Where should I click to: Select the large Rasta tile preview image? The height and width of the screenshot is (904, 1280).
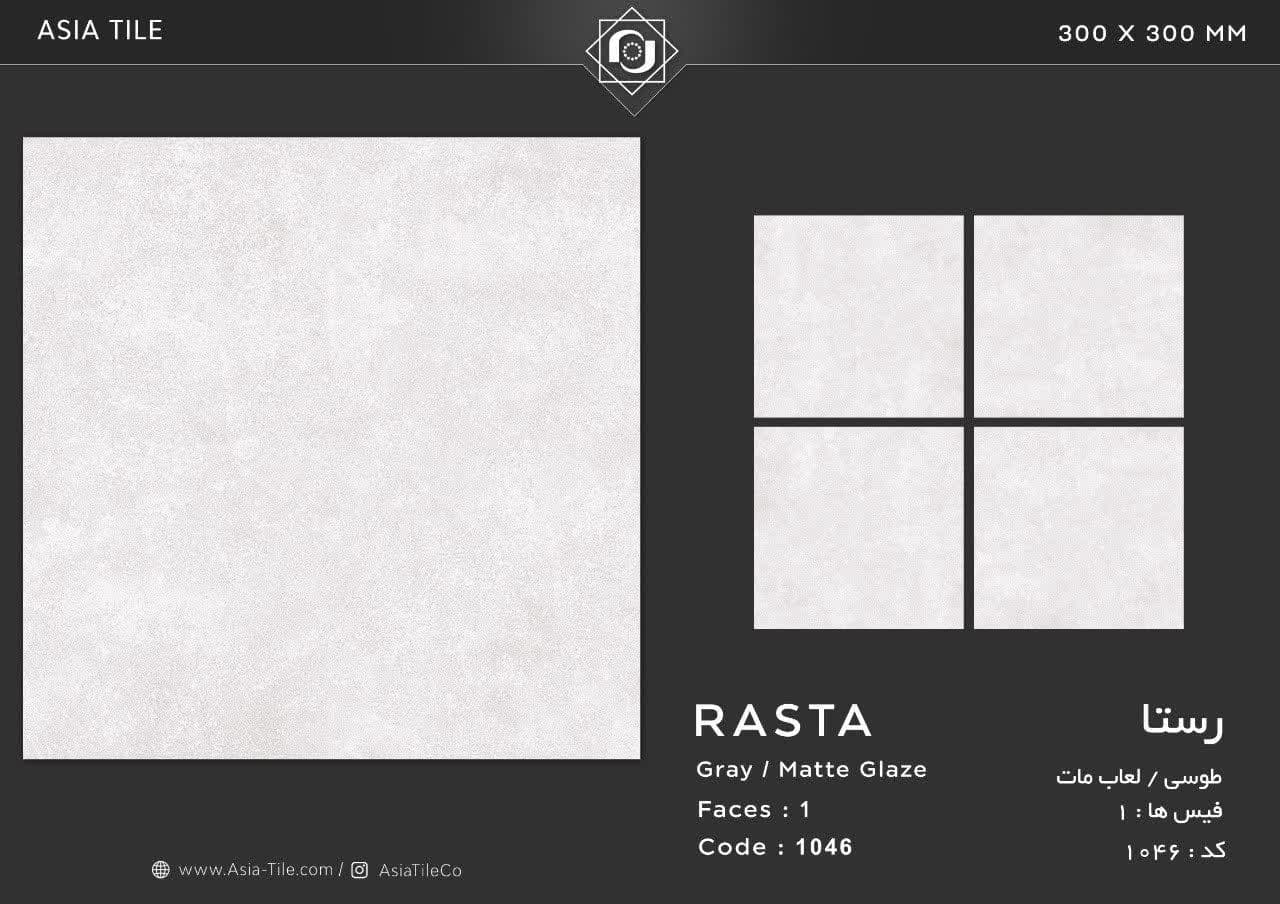[x=331, y=448]
